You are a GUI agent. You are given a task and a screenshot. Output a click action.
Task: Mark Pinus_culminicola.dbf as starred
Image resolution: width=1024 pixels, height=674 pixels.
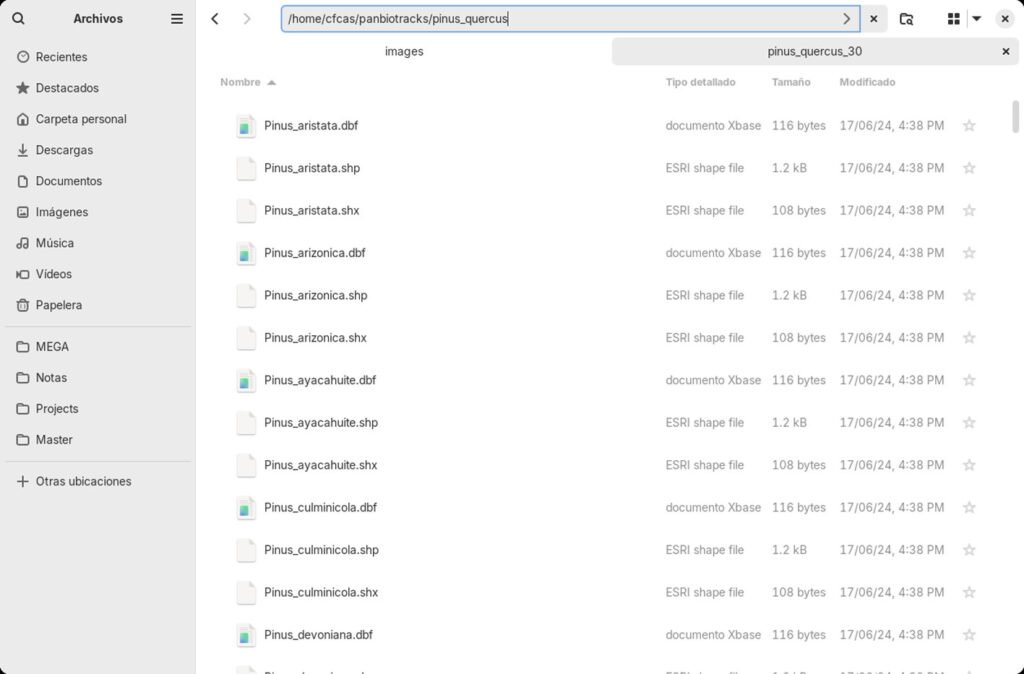[x=968, y=508]
